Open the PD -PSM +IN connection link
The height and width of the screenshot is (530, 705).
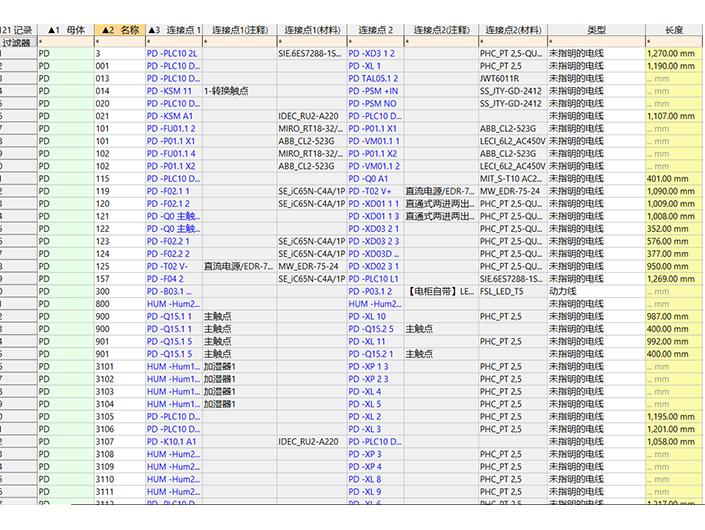point(373,91)
